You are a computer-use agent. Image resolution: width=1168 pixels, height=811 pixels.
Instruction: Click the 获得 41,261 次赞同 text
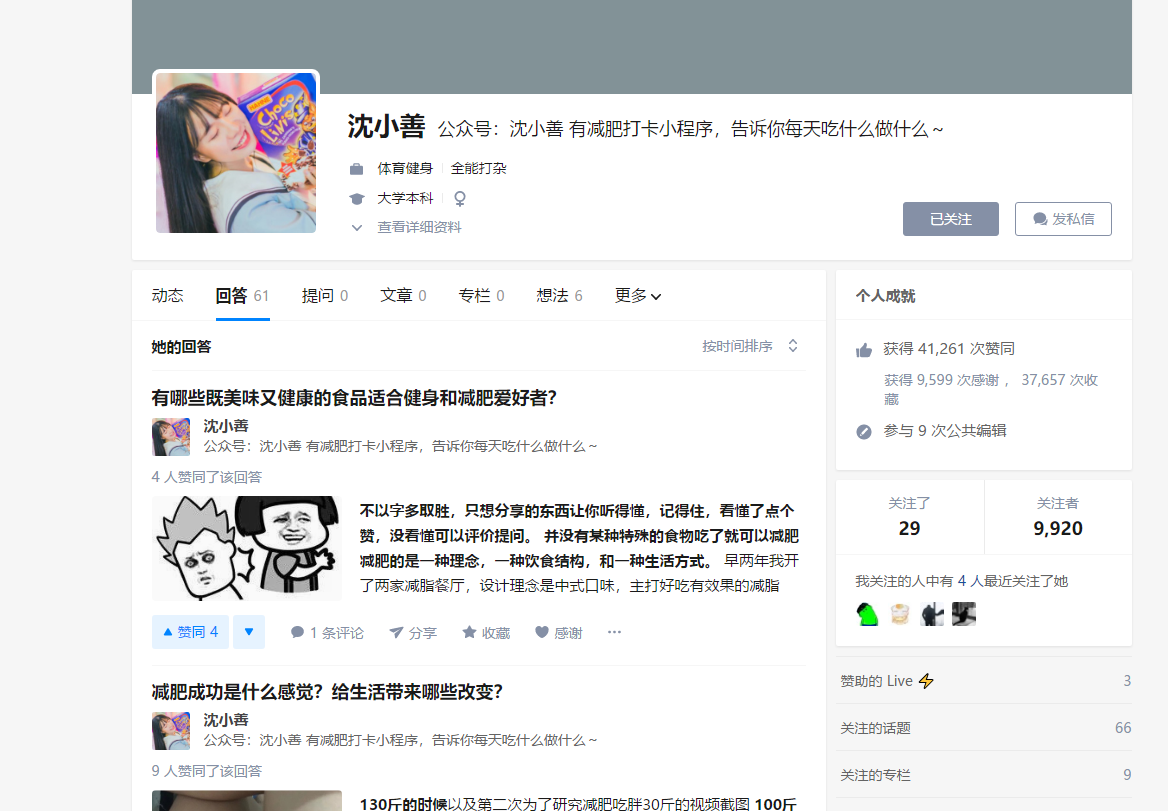point(949,349)
